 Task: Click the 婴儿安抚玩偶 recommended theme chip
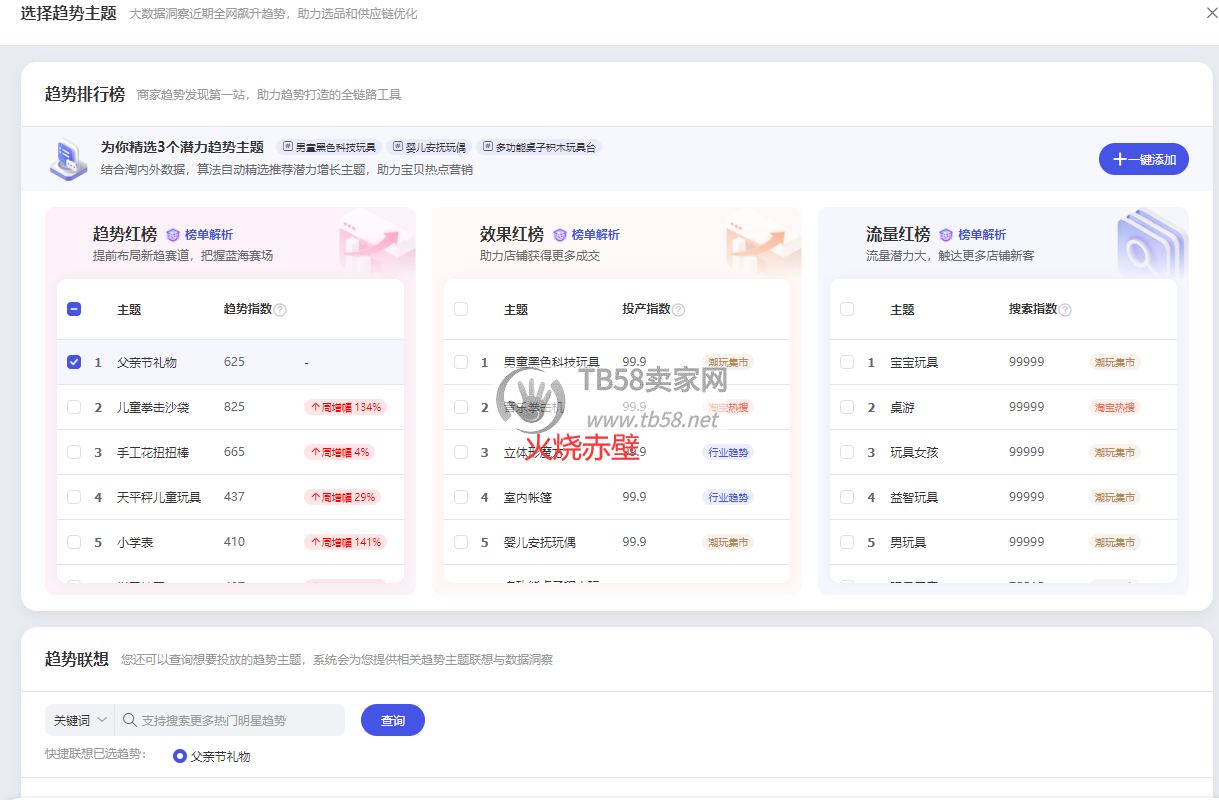click(429, 147)
